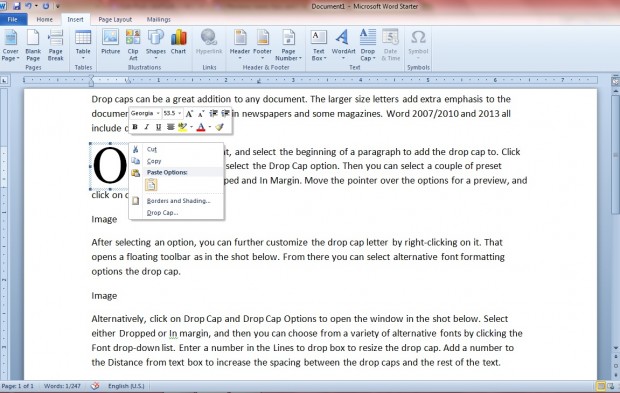Insert a Text Box
This screenshot has height=393, width=620.
point(319,45)
